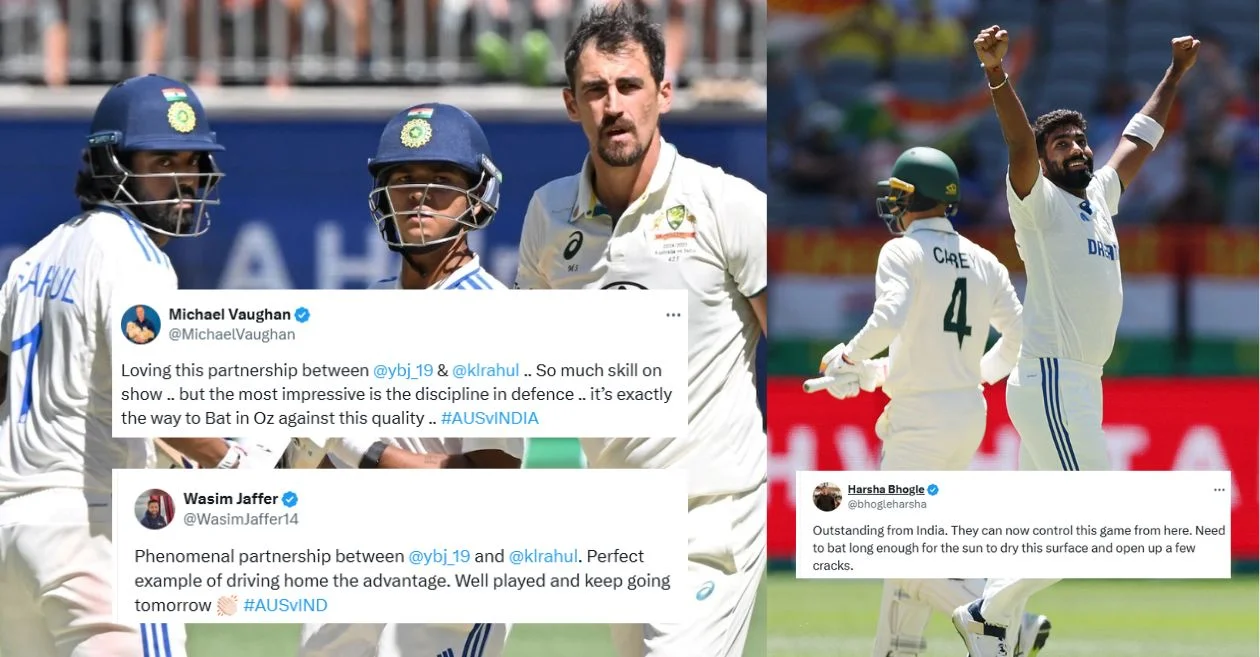Screen dimensions: 1260x657
Task: Click @klrahul mention in Vaughan's tweet
Action: click(488, 370)
